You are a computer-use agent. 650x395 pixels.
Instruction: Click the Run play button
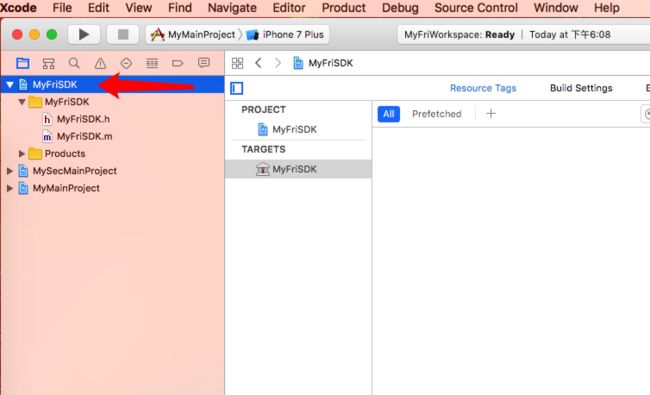84,34
